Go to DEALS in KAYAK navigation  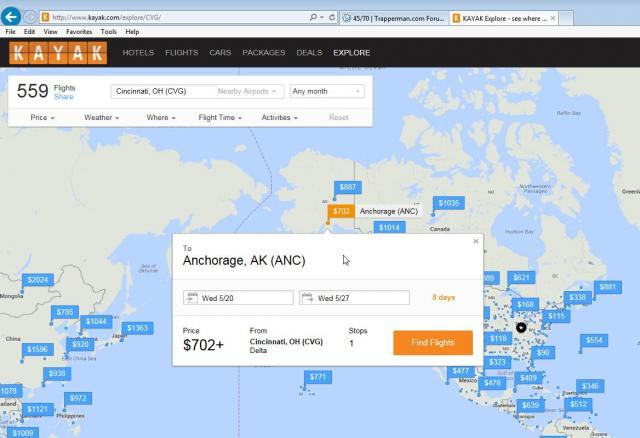click(309, 53)
